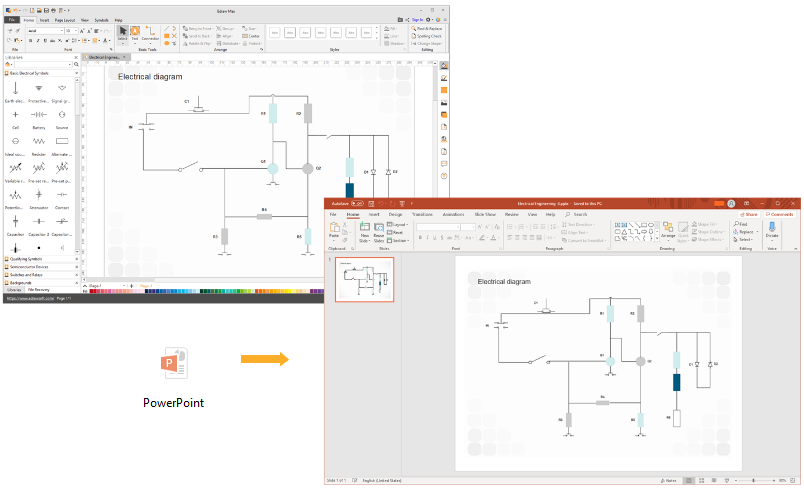Image resolution: width=804 pixels, height=490 pixels.
Task: Click the Save icon in PowerPoint title bar
Action: click(x=371, y=203)
